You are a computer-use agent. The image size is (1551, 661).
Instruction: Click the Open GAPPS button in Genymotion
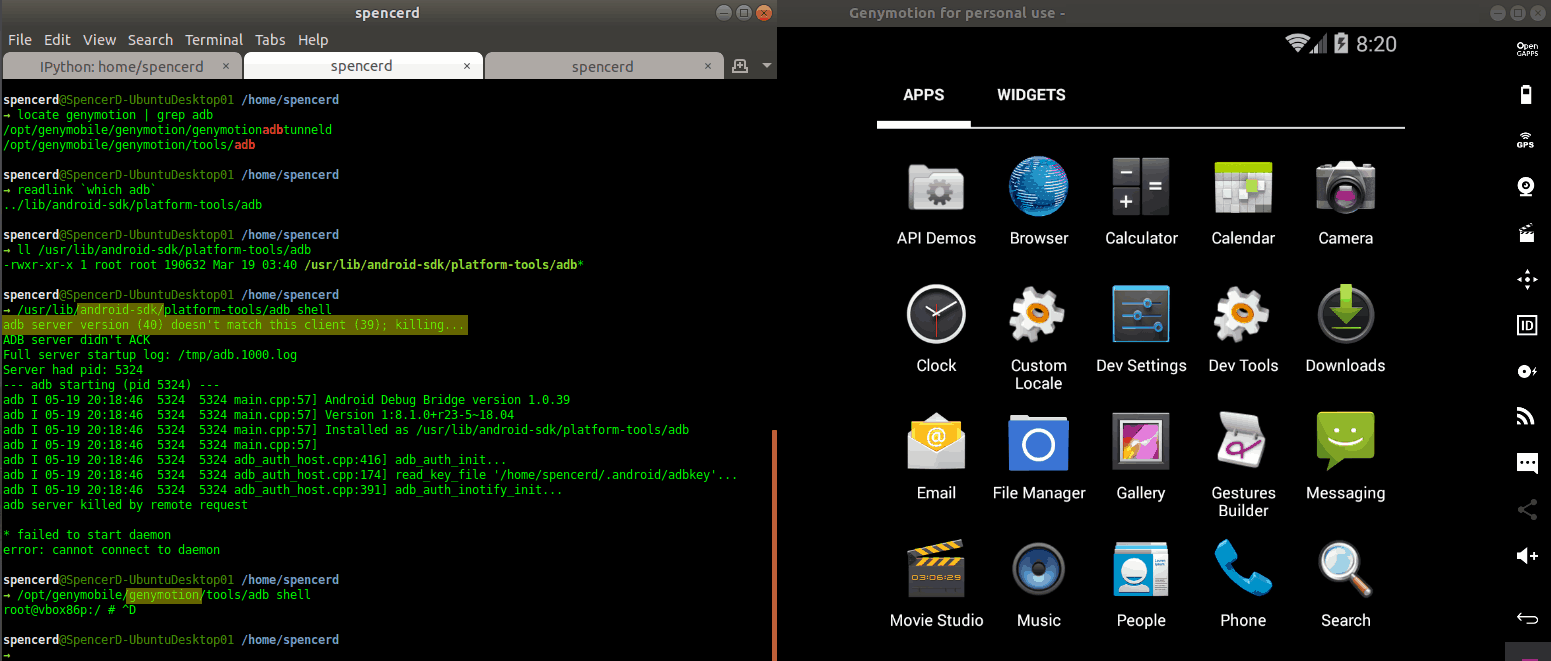[x=1527, y=49]
